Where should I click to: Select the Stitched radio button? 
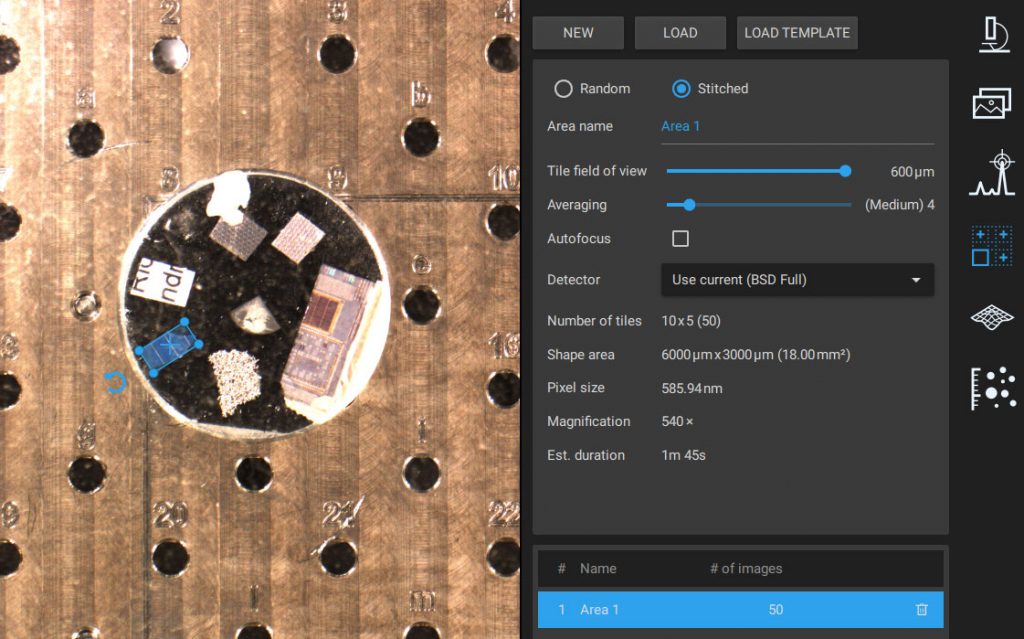(x=680, y=88)
